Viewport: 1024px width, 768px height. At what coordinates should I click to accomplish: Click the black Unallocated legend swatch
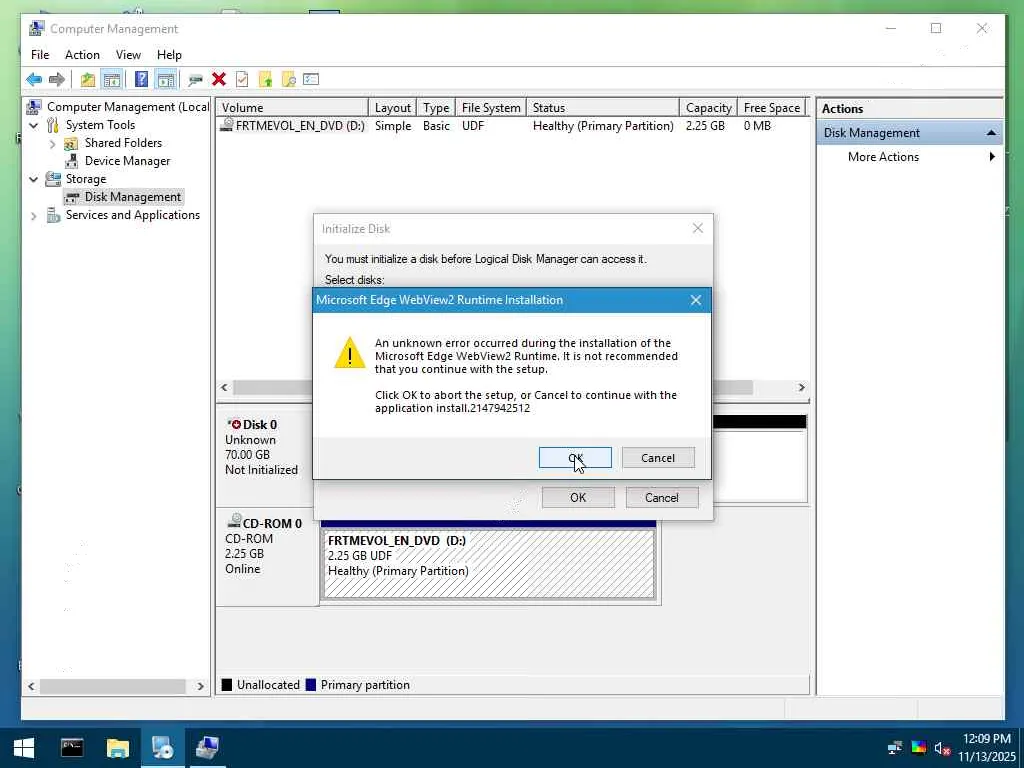tap(227, 685)
